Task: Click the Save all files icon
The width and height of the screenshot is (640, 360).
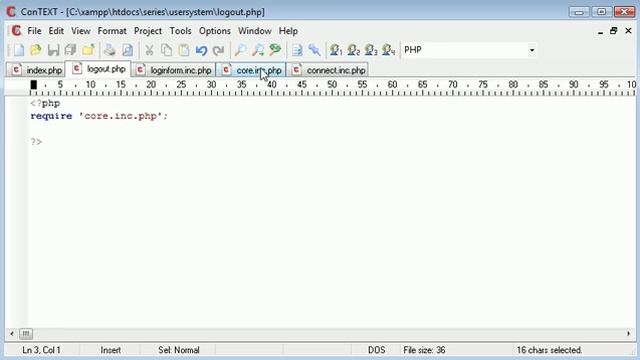Action: pyautogui.click(x=71, y=50)
